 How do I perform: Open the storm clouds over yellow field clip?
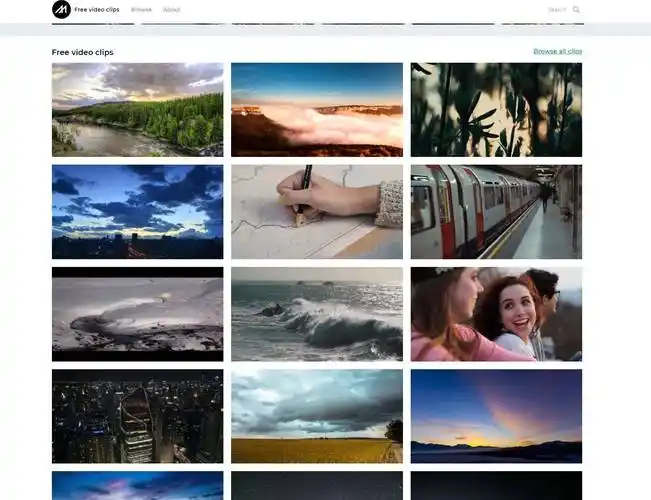tap(317, 416)
